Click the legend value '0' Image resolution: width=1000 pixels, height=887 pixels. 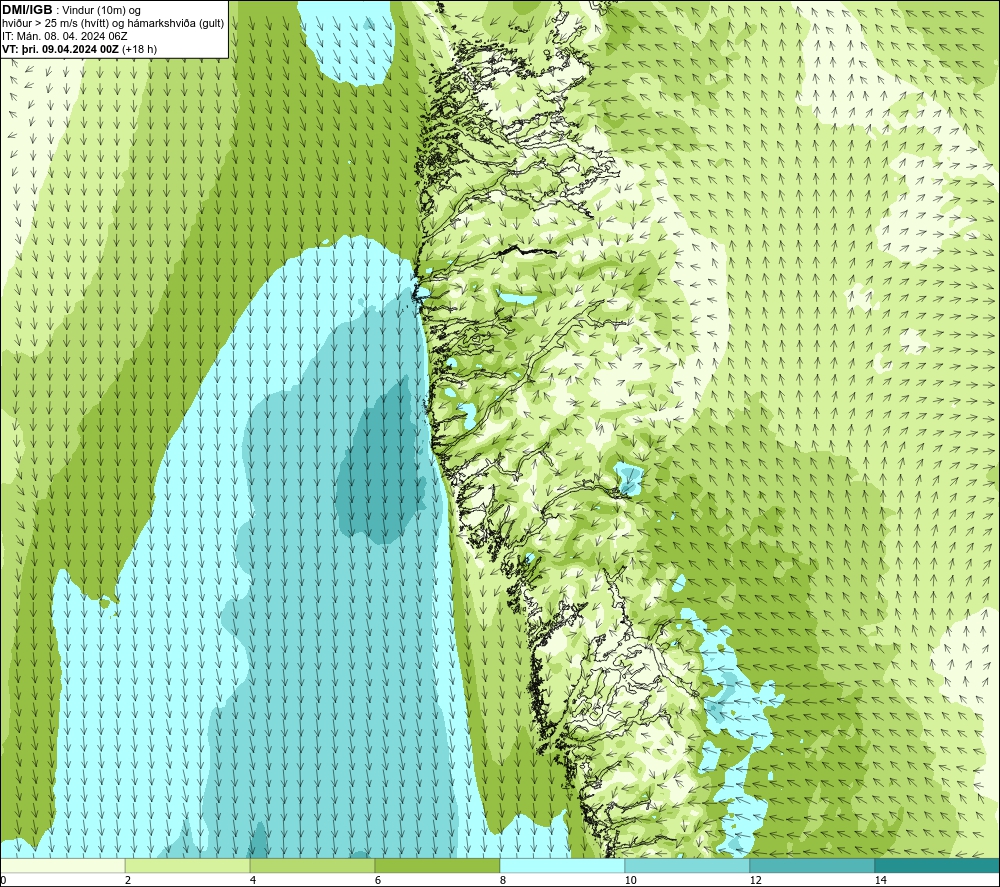pyautogui.click(x=3, y=880)
